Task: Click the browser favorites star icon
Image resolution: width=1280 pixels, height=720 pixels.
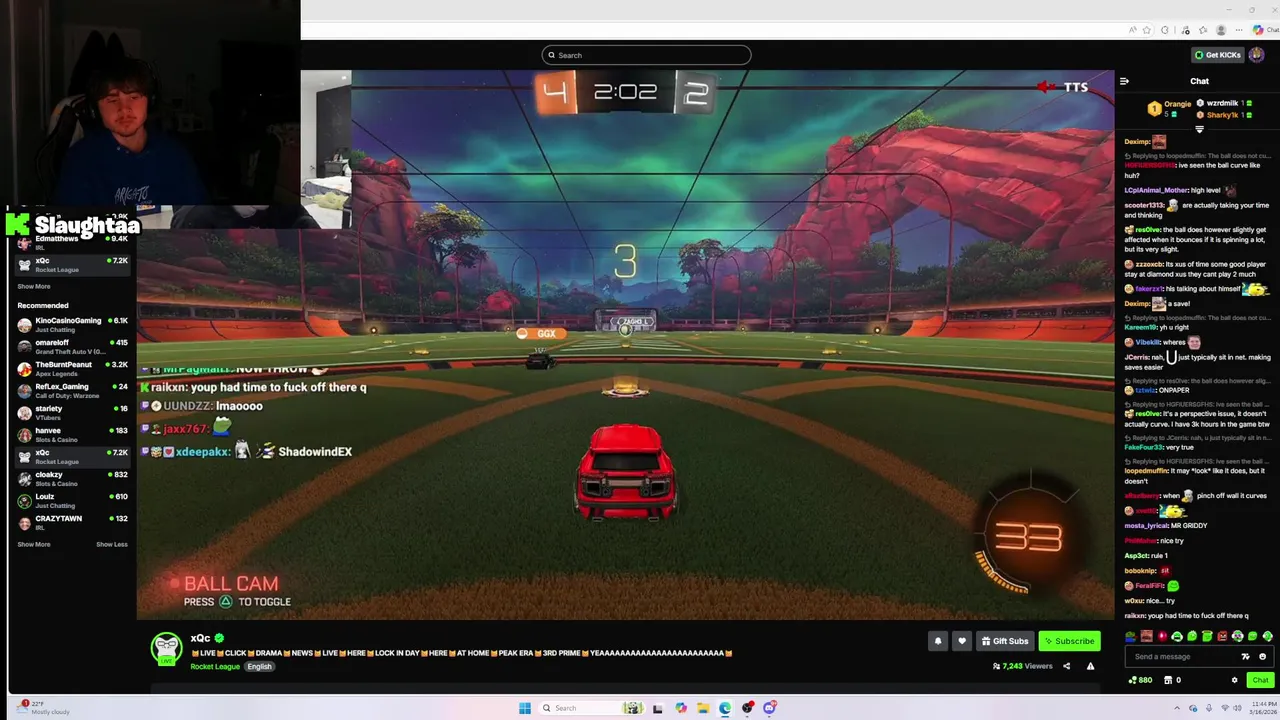Action: (x=1147, y=30)
